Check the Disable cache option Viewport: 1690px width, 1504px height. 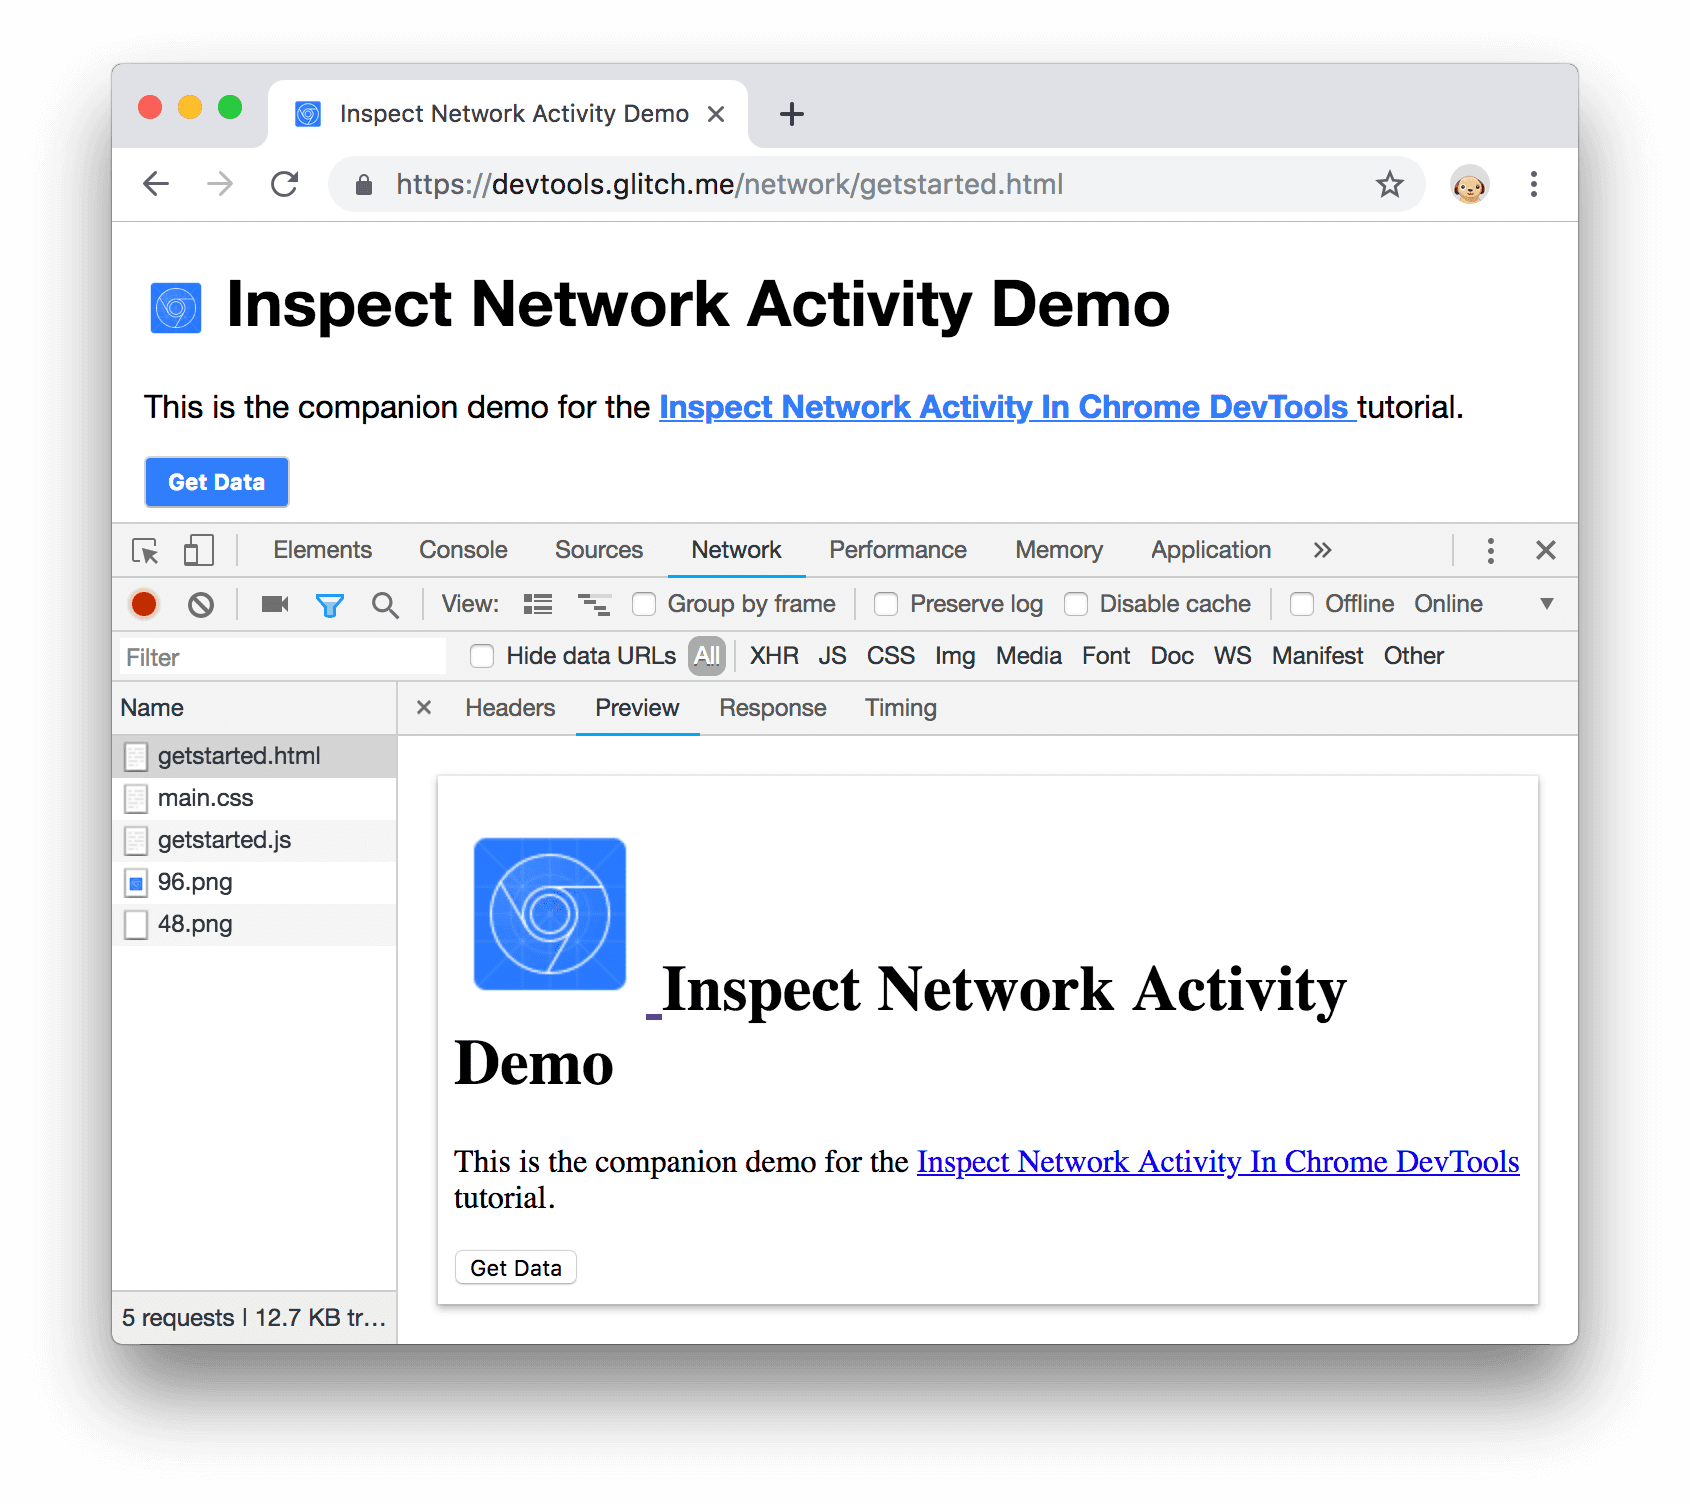pyautogui.click(x=1076, y=604)
